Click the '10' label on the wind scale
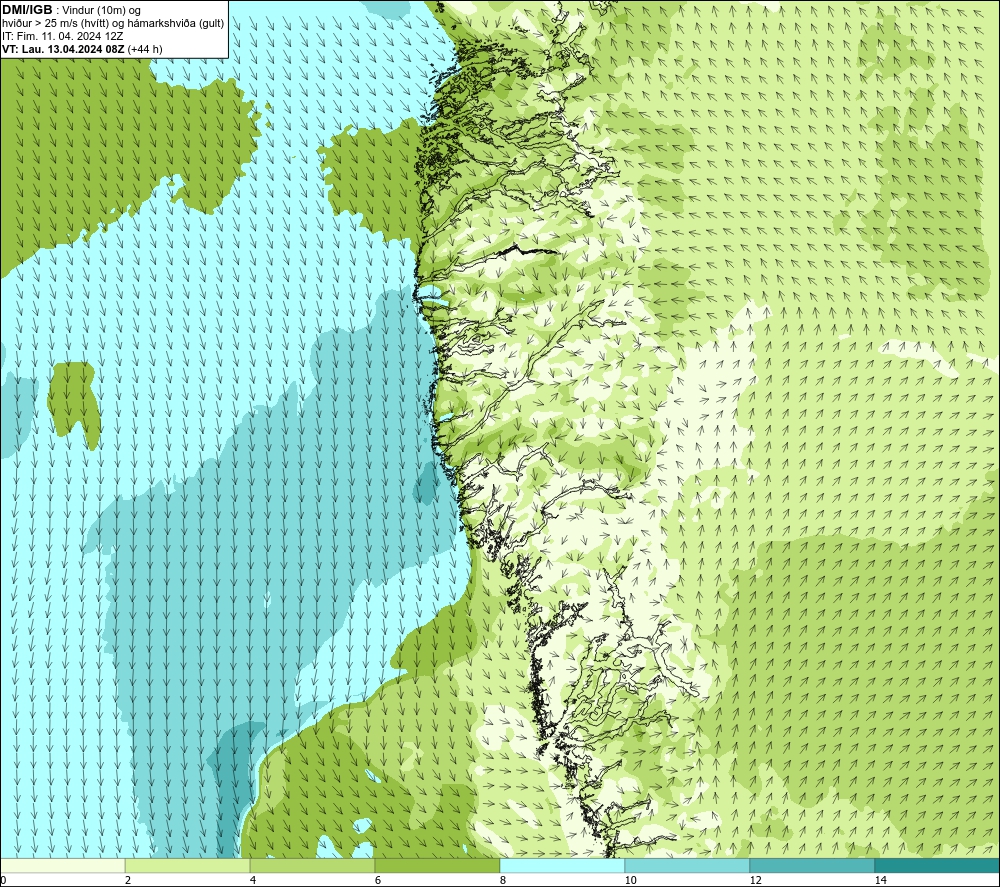 click(631, 880)
